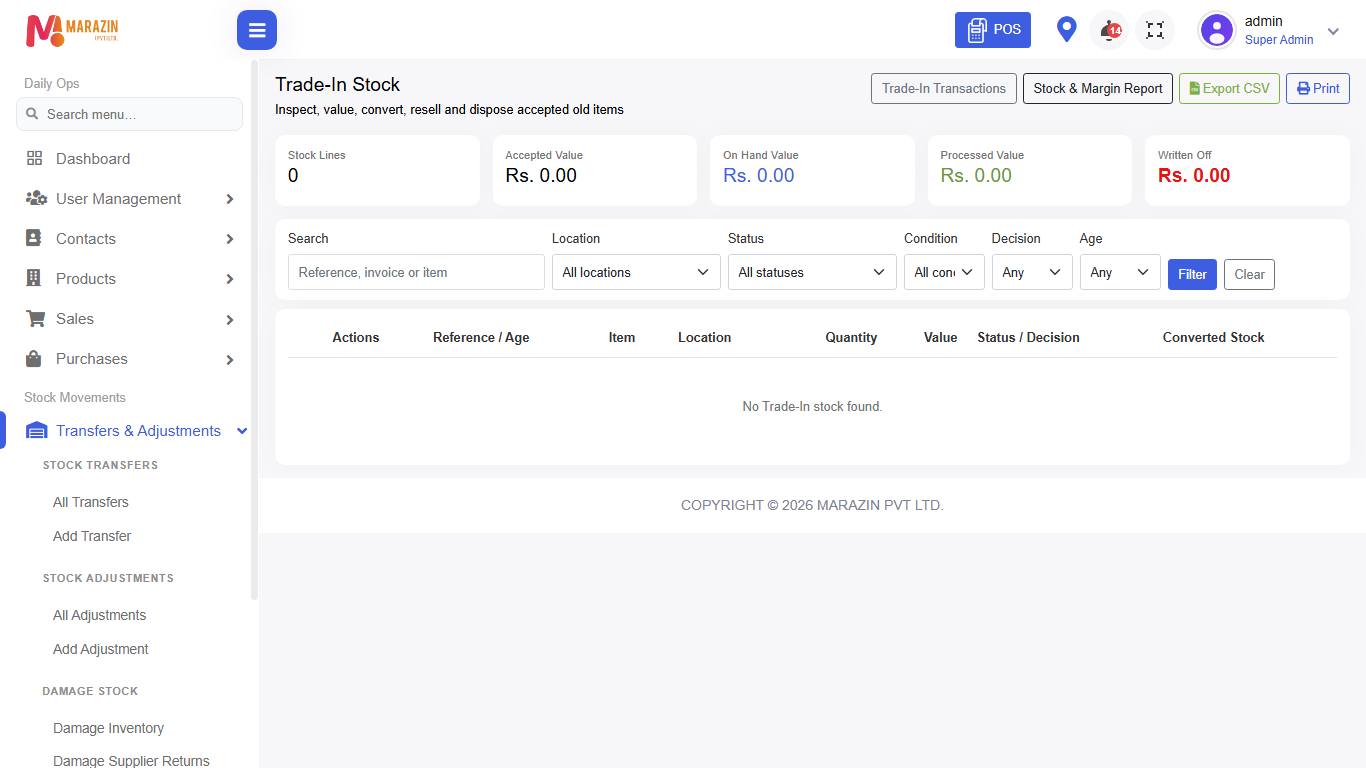Open the All statuses dropdown
The width and height of the screenshot is (1366, 768).
(812, 272)
